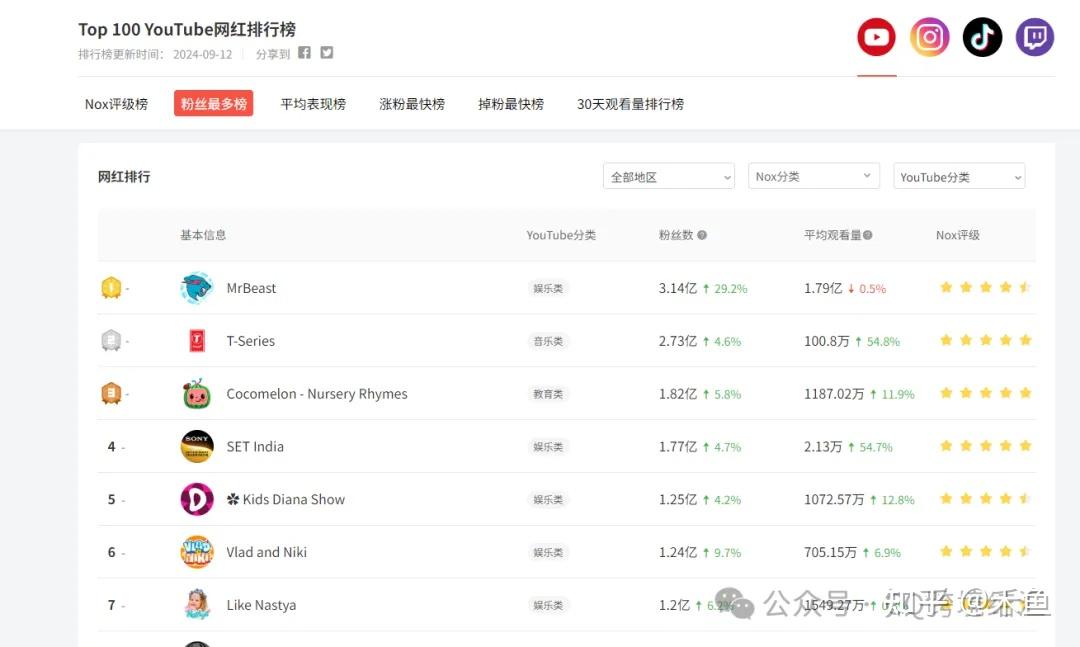
Task: Open the 全部地区 region dropdown
Action: tap(669, 176)
